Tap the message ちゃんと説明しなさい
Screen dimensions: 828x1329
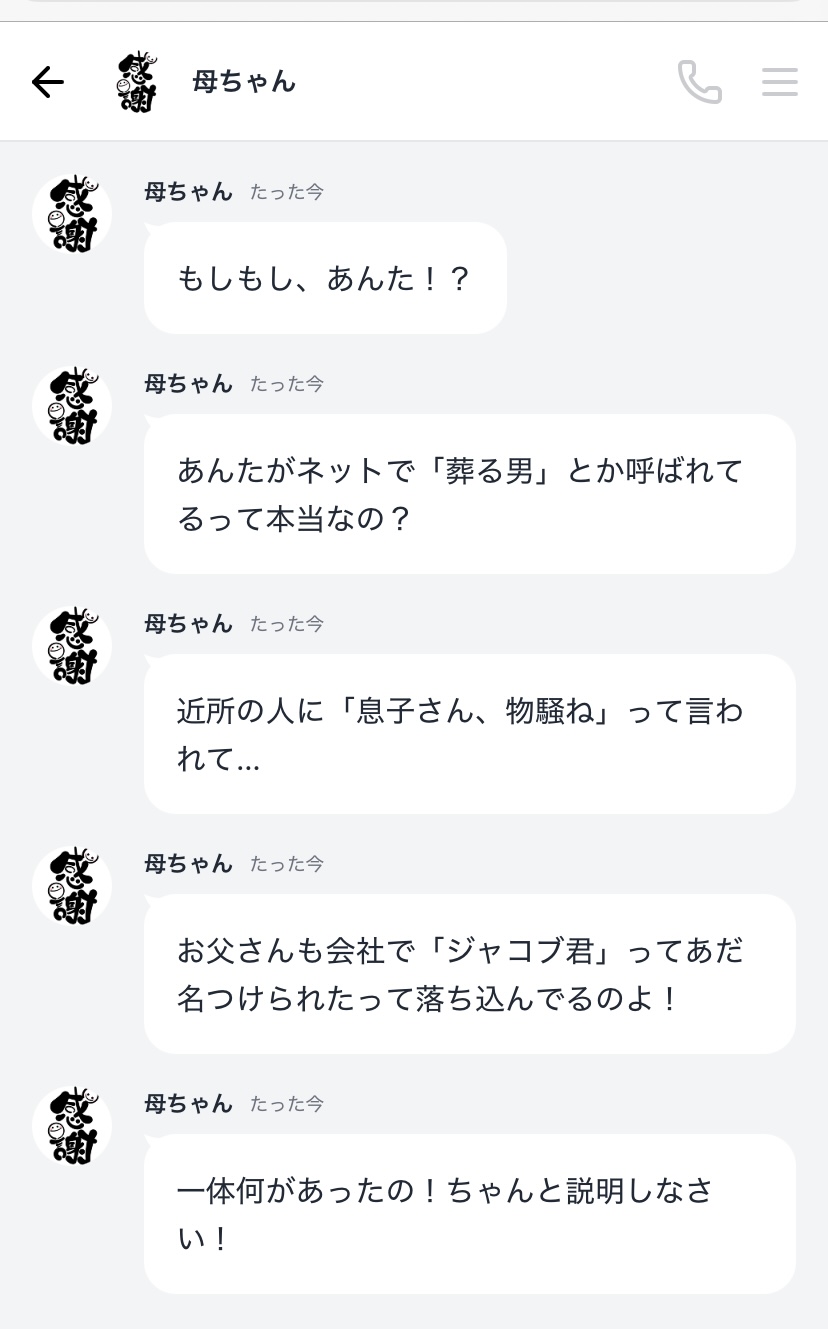coord(469,1214)
